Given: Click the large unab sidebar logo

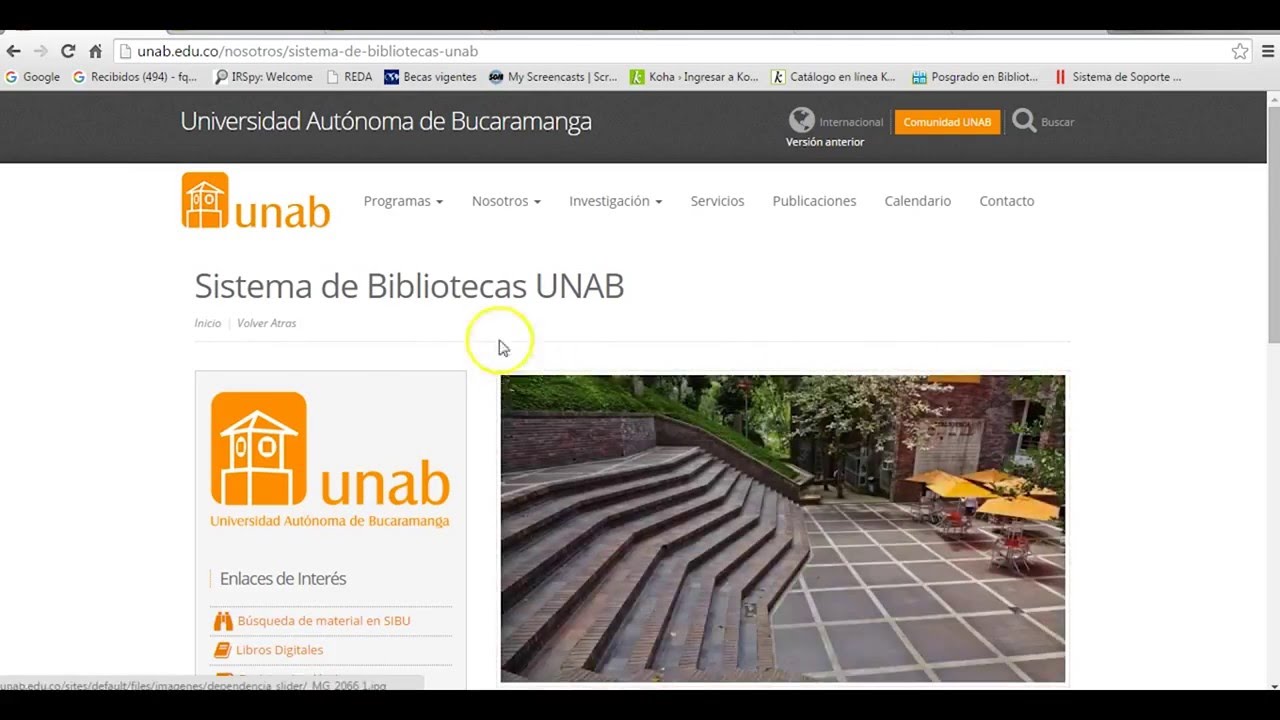Looking at the screenshot, I should pos(330,459).
